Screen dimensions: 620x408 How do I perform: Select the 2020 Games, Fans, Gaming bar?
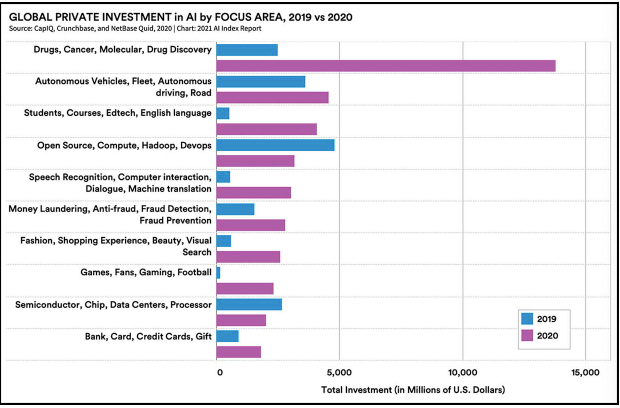[245, 288]
